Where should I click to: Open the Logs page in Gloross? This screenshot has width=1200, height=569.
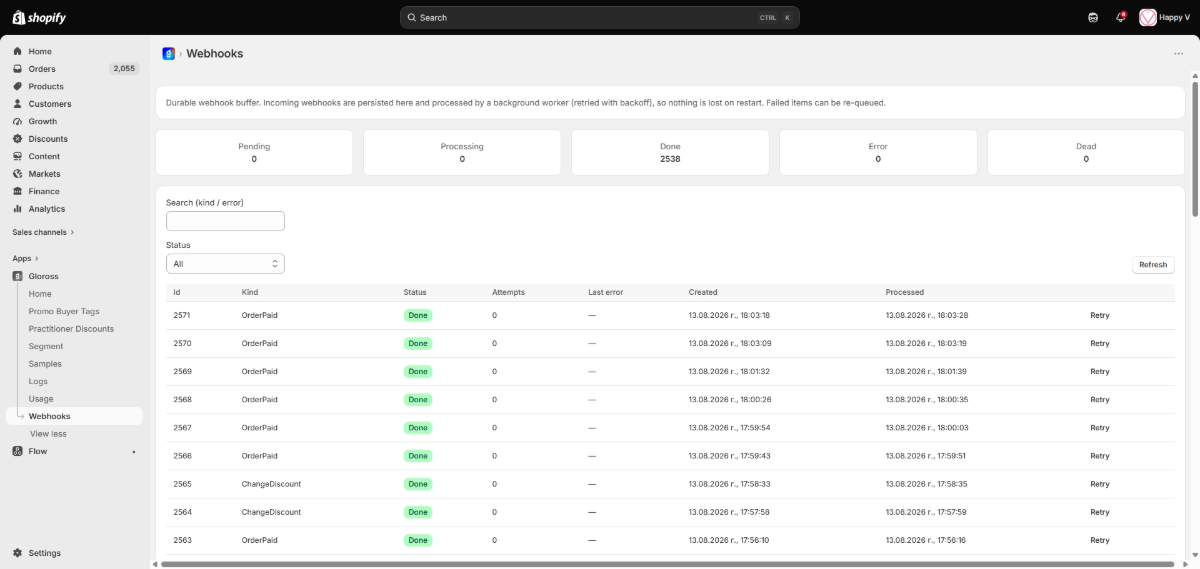click(x=38, y=381)
